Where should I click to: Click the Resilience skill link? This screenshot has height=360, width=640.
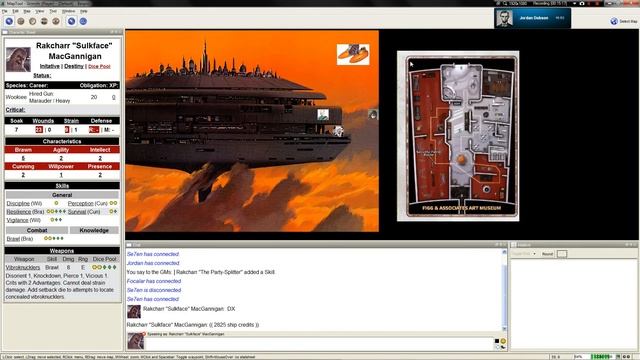(x=19, y=212)
